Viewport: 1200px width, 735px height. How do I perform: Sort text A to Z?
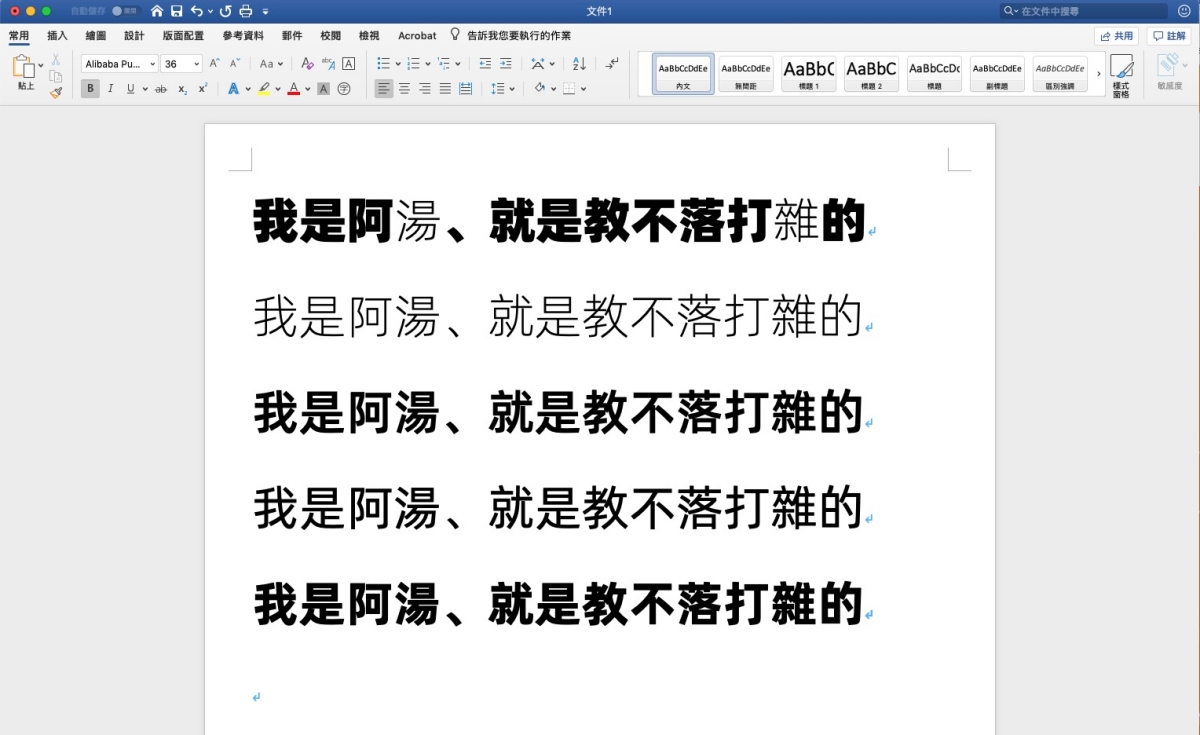579,63
